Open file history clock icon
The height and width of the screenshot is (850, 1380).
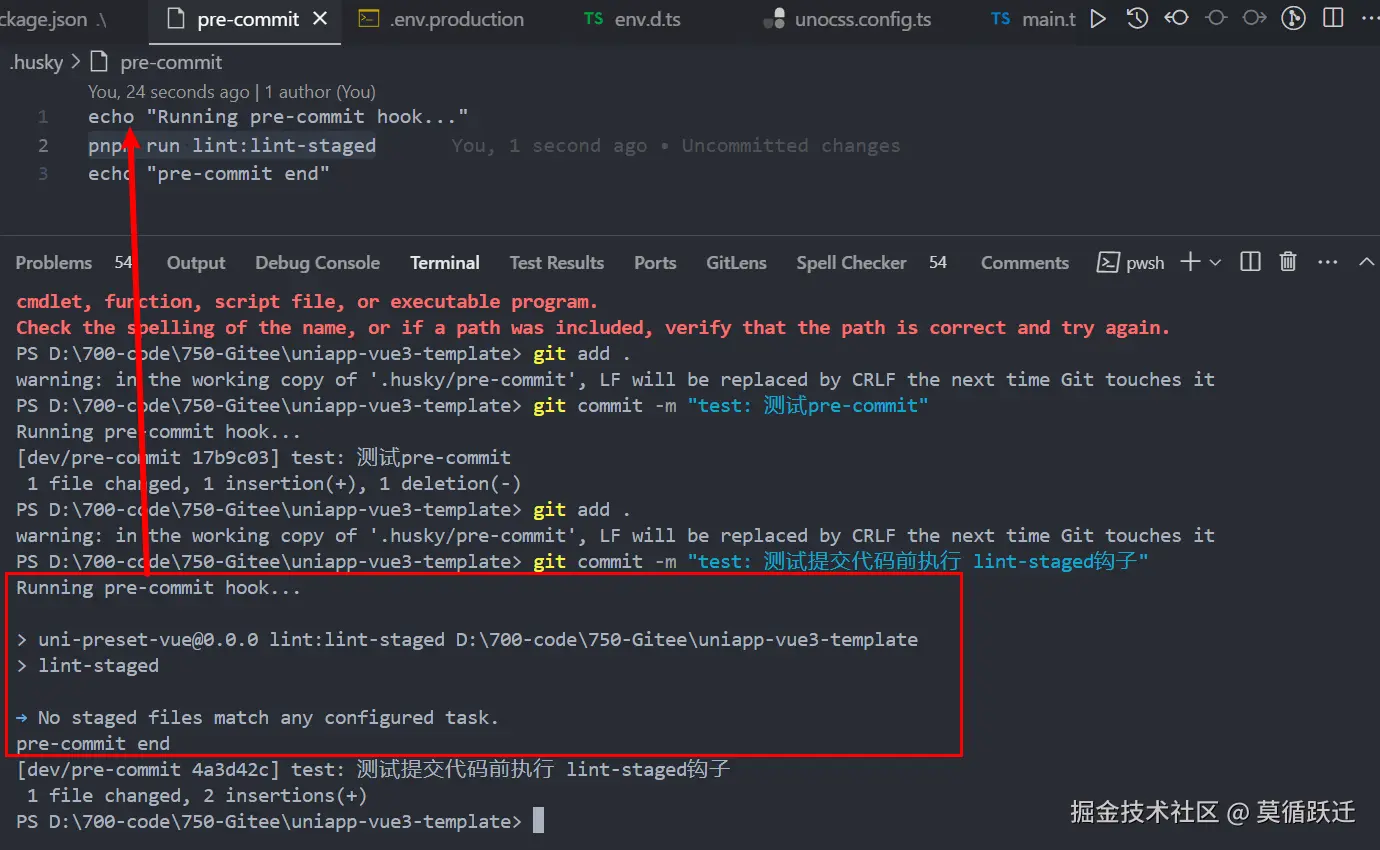click(1137, 18)
